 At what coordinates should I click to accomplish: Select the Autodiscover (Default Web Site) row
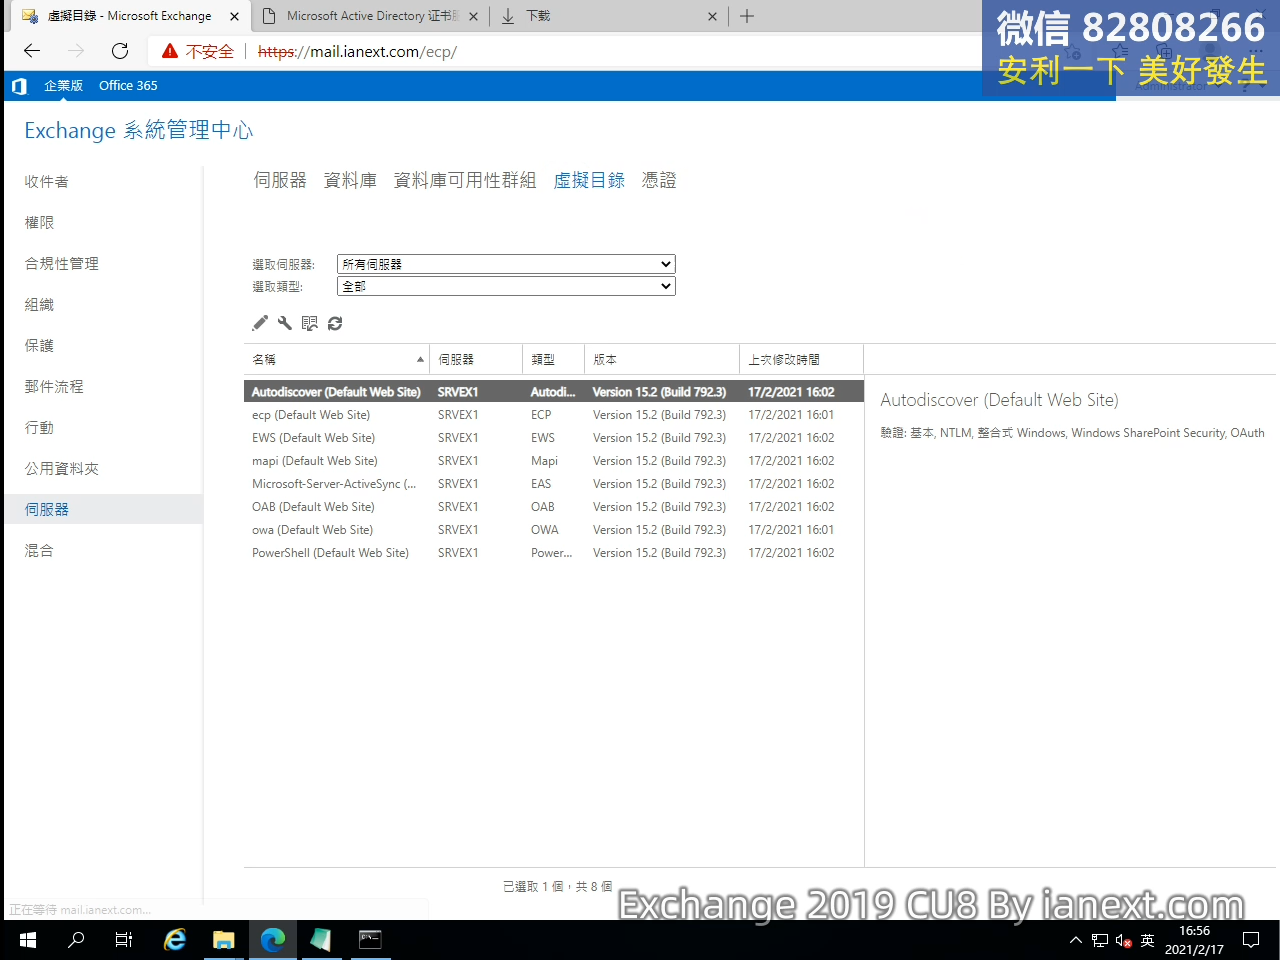point(553,392)
